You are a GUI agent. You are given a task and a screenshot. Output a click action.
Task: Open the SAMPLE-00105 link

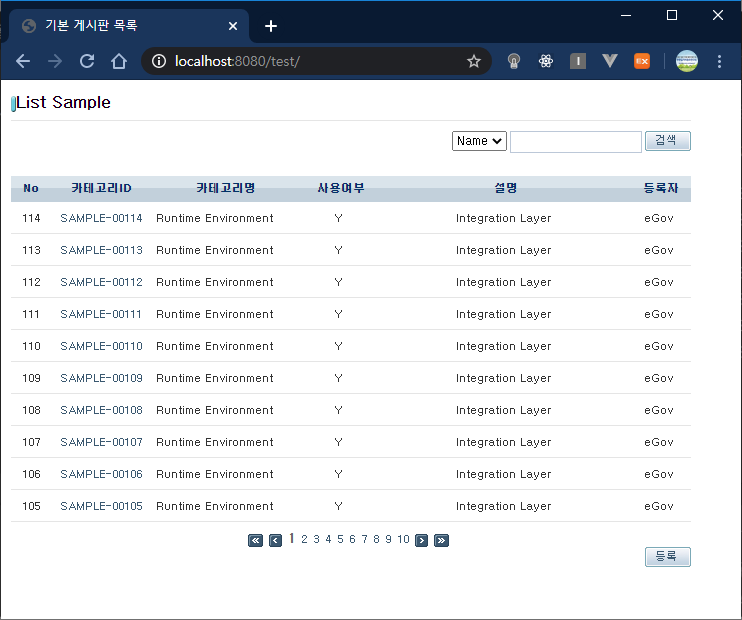point(101,506)
